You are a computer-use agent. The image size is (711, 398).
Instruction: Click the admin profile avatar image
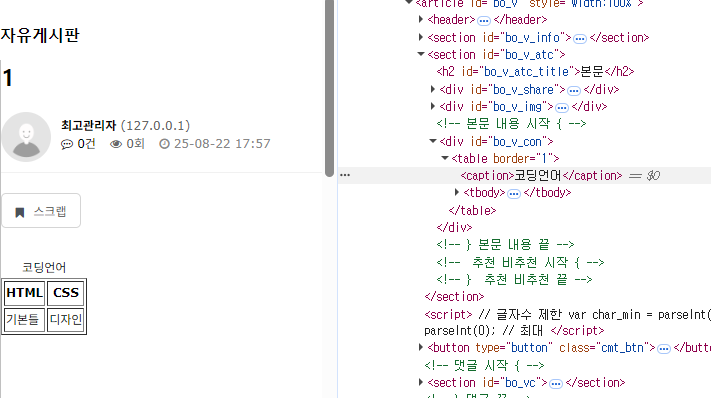click(x=26, y=137)
